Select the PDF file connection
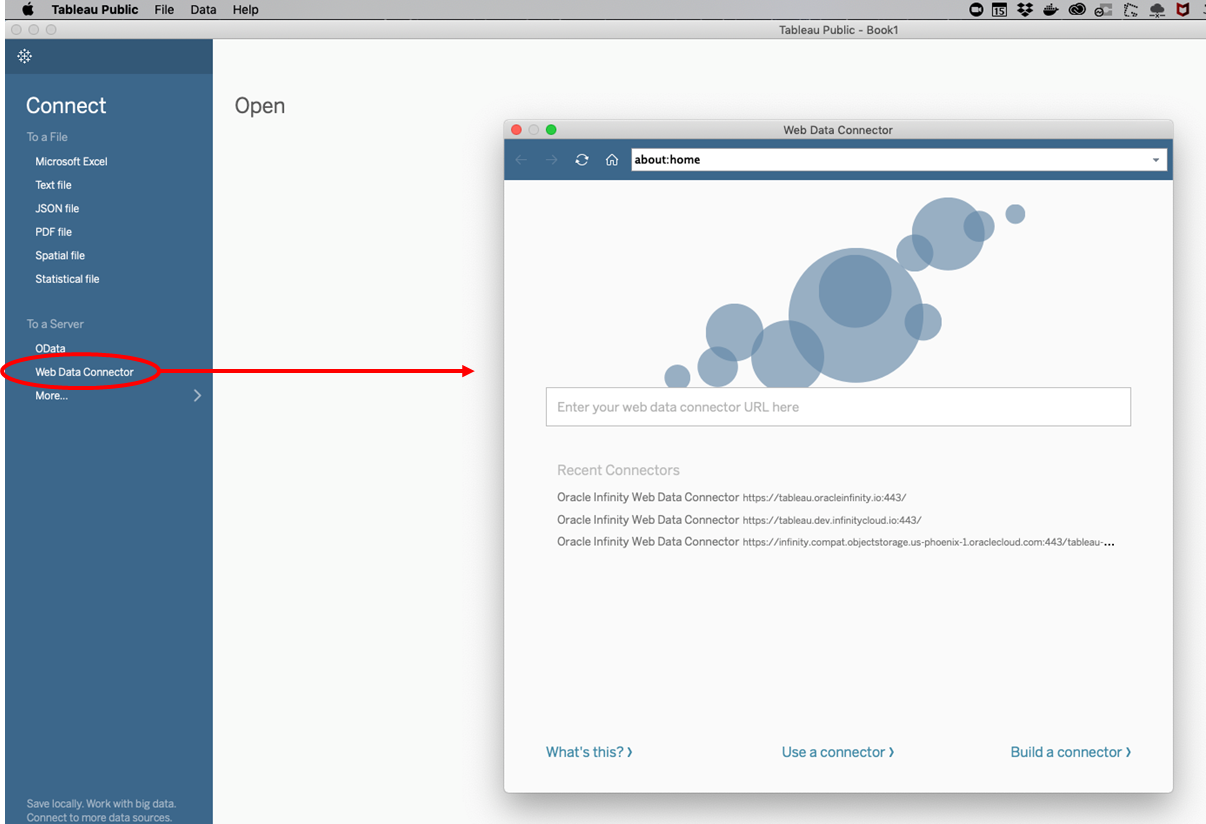 point(53,232)
